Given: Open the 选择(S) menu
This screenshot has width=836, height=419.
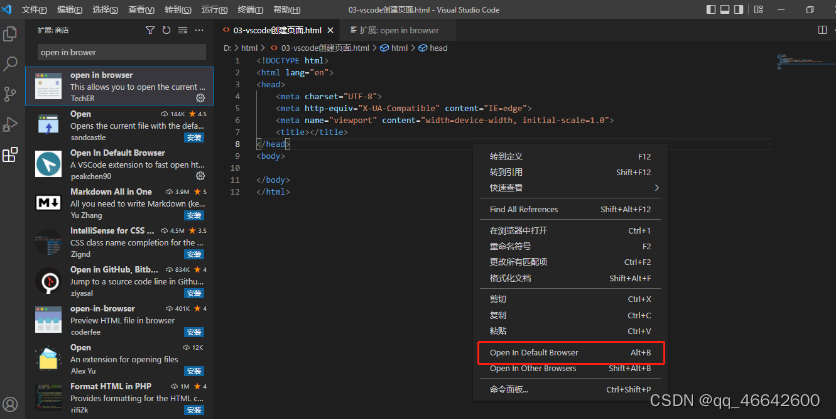Looking at the screenshot, I should tap(105, 10).
